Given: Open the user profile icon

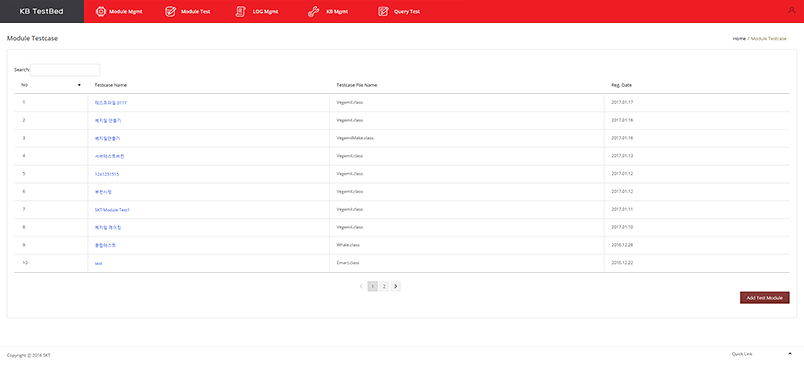Looking at the screenshot, I should [791, 10].
